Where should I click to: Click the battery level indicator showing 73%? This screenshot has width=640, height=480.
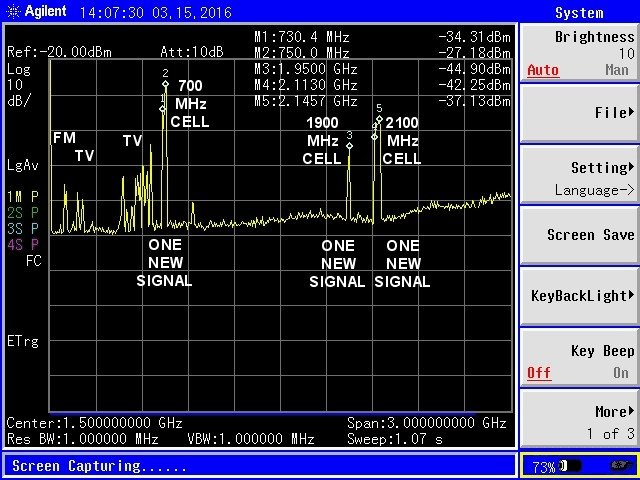point(578,466)
